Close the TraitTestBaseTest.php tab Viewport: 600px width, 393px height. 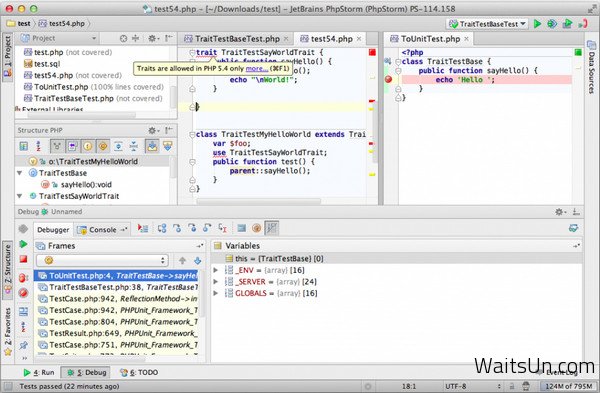[286, 39]
